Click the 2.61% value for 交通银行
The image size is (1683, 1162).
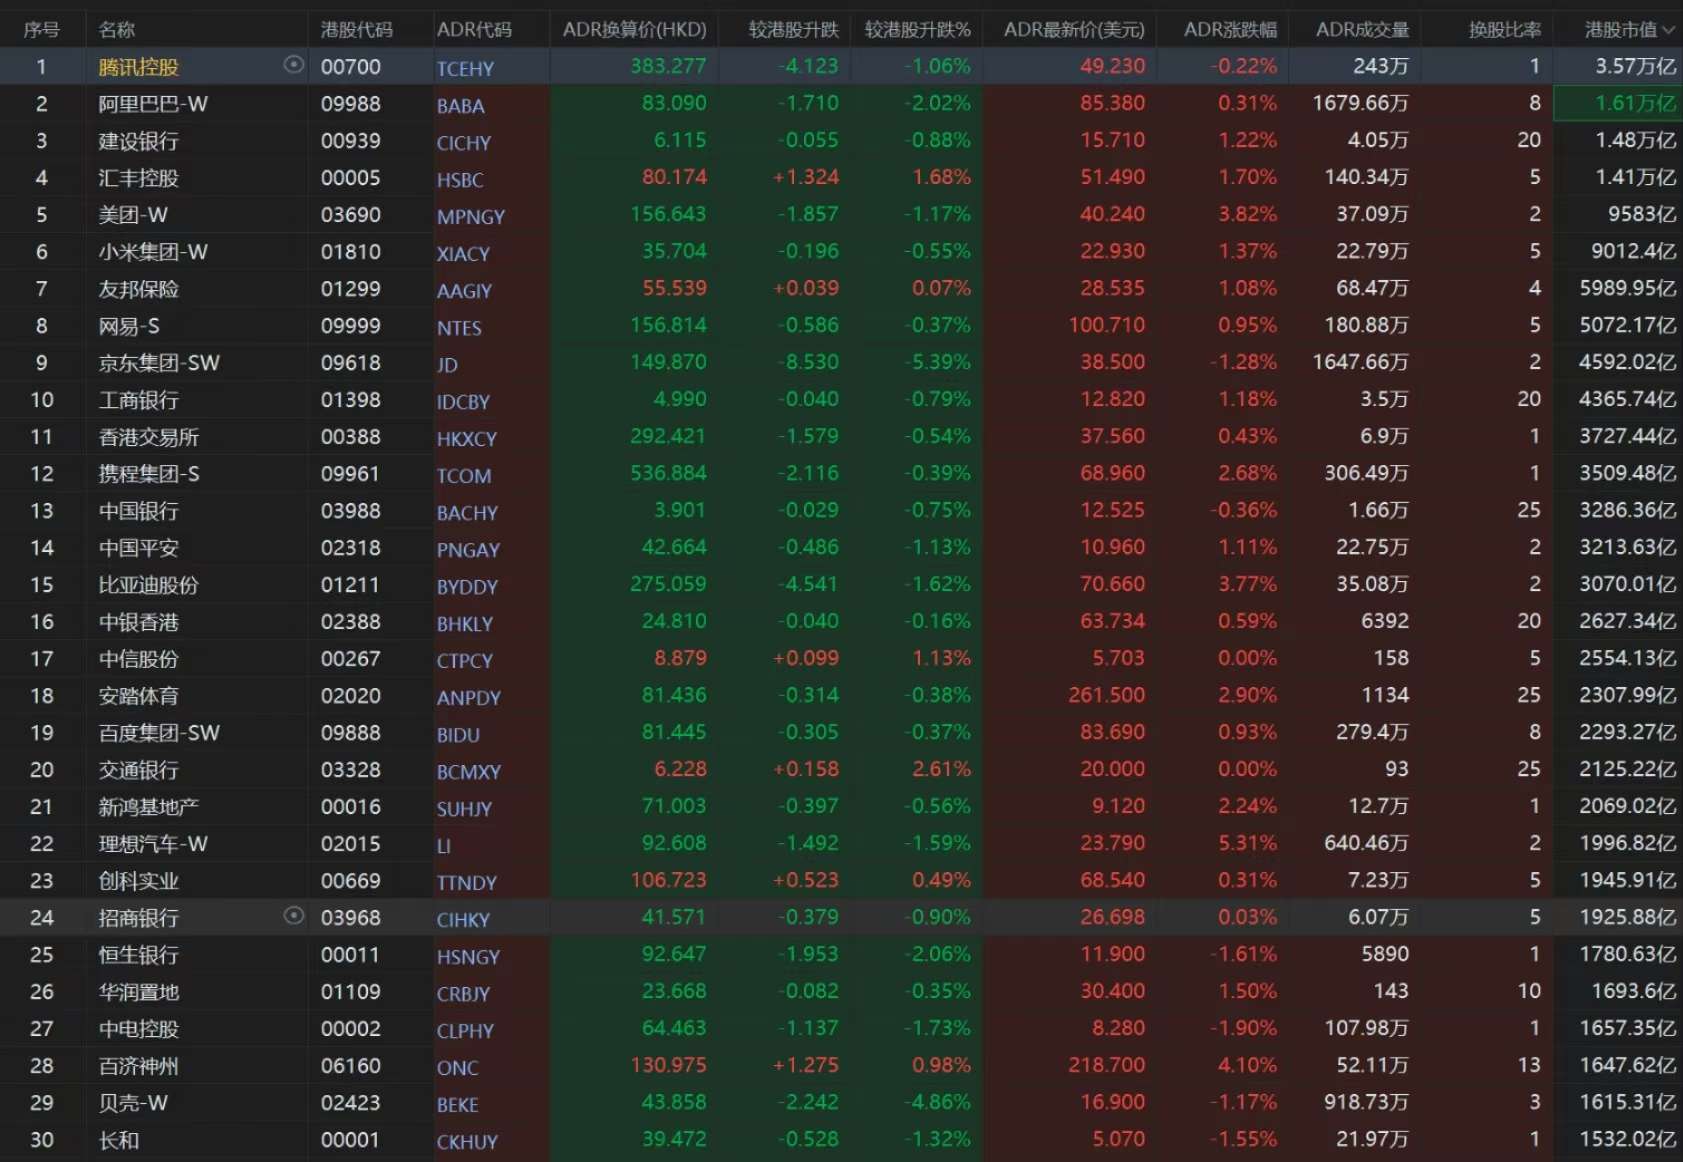click(x=941, y=769)
